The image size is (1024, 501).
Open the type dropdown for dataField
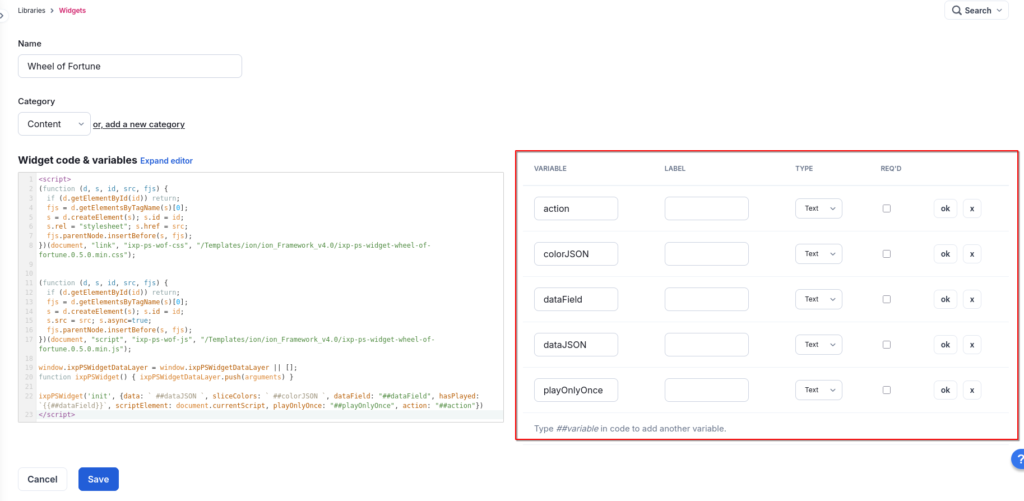(818, 299)
